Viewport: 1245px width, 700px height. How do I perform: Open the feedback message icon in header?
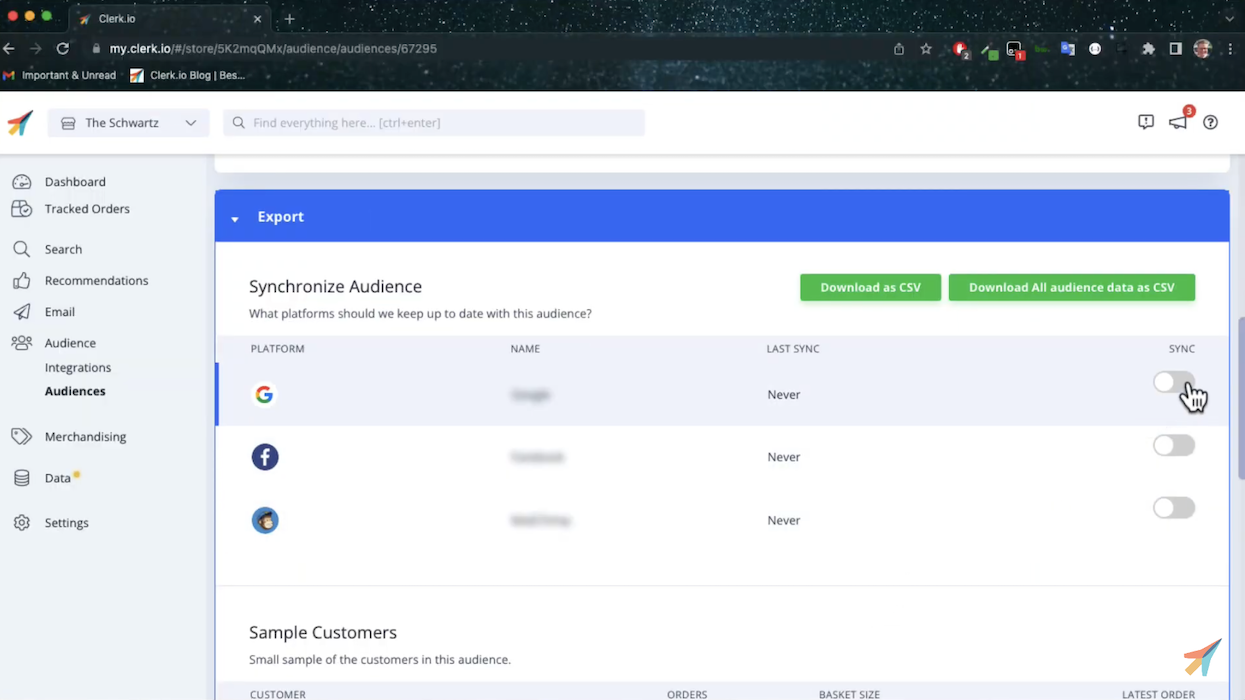tap(1146, 122)
